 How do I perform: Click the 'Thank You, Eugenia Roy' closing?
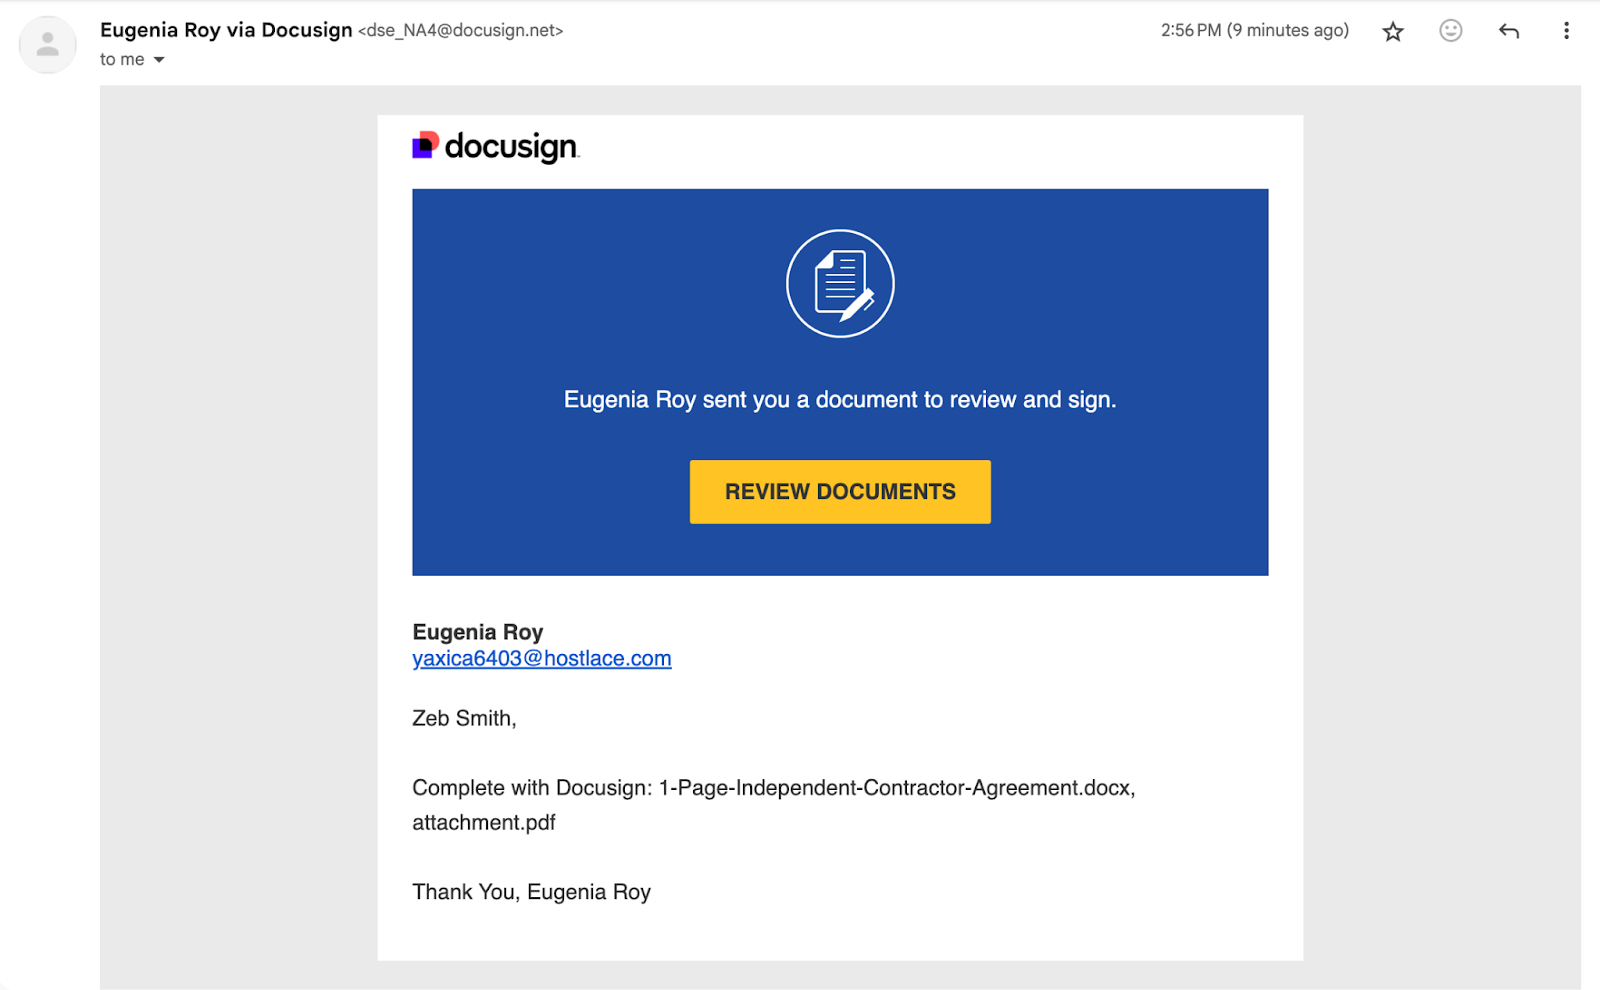pyautogui.click(x=532, y=892)
